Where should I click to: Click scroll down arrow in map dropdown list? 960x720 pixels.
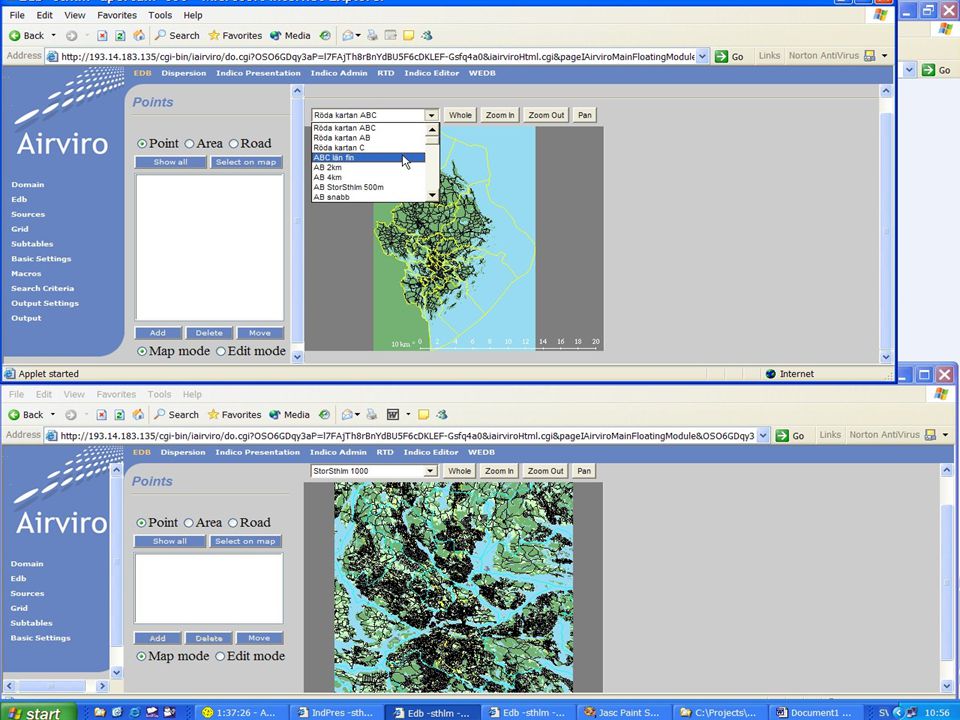click(432, 195)
